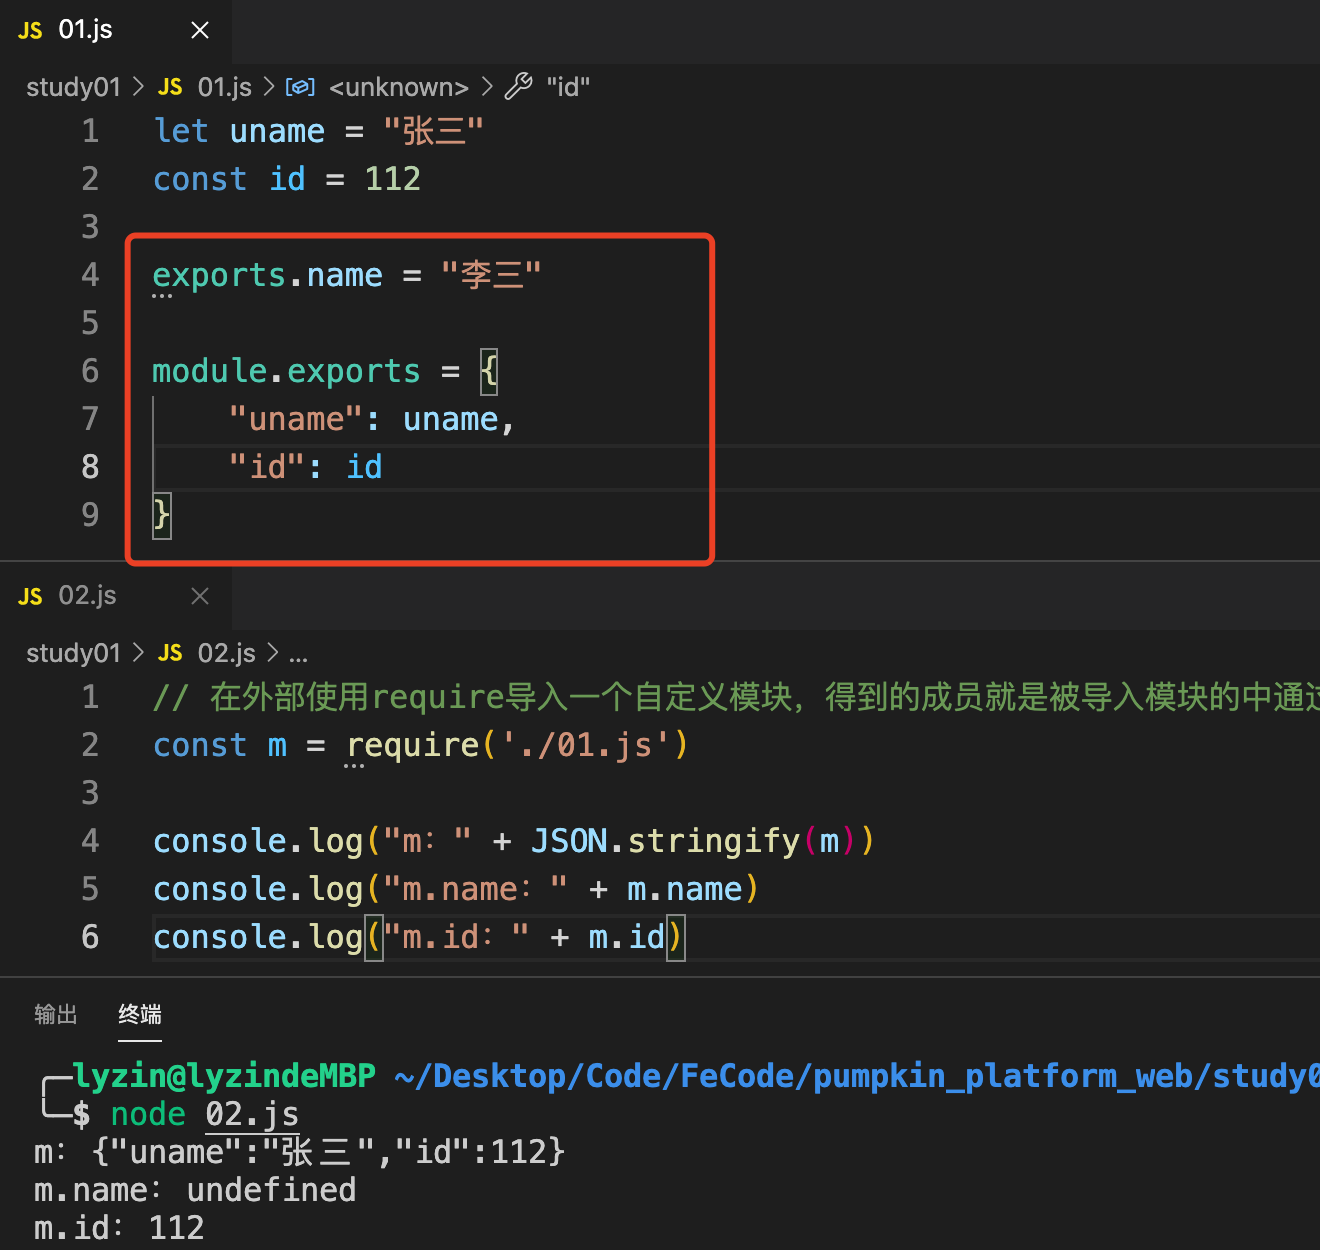Expand chevron after 01.js in breadcrumb
This screenshot has width=1320, height=1250.
pyautogui.click(x=269, y=87)
